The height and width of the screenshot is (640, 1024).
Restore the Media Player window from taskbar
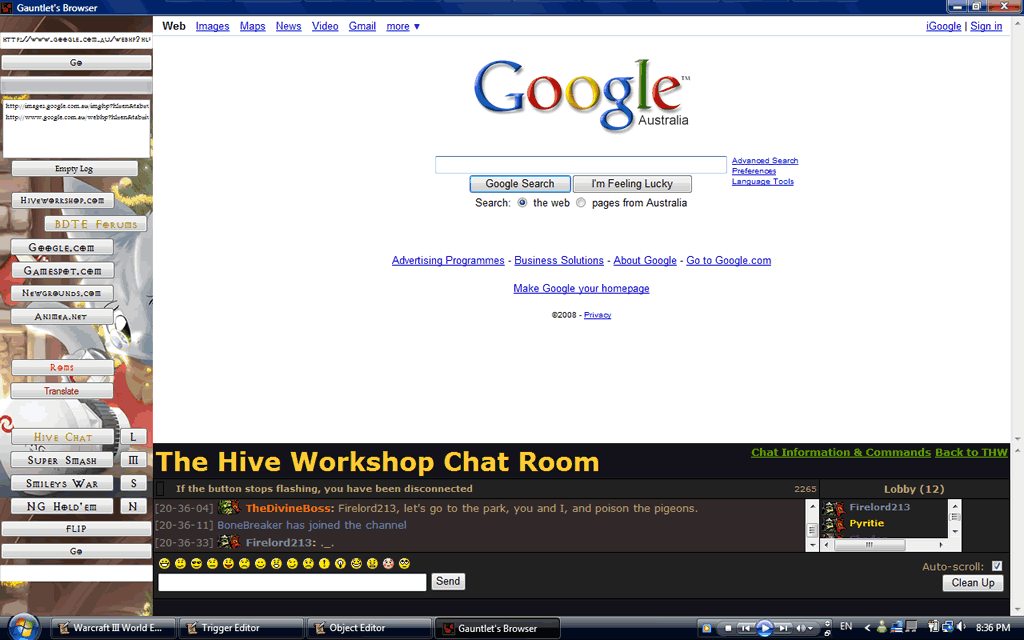[827, 633]
